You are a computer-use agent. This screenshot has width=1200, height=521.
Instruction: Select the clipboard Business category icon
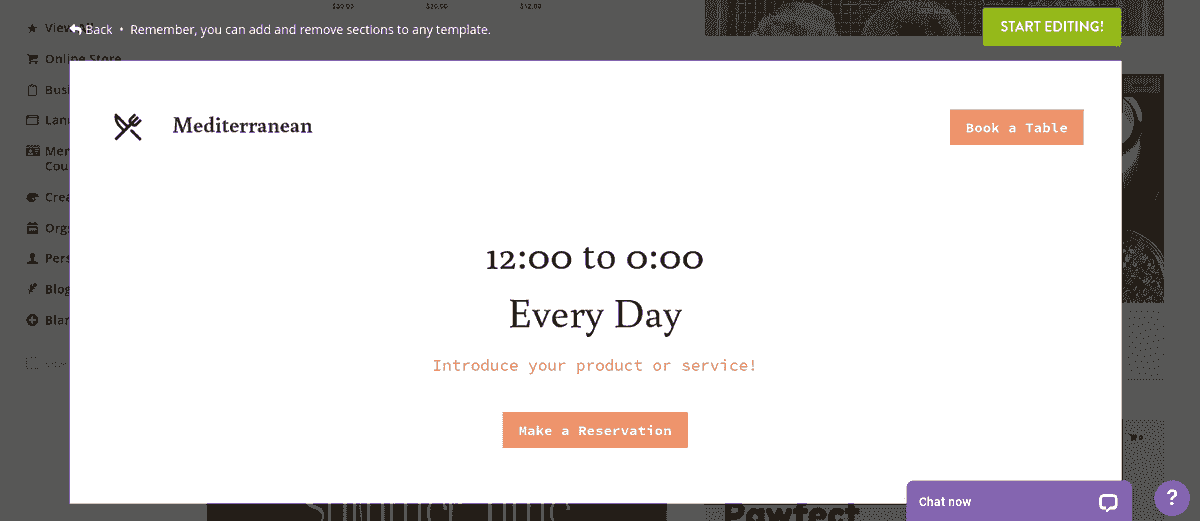pos(32,90)
